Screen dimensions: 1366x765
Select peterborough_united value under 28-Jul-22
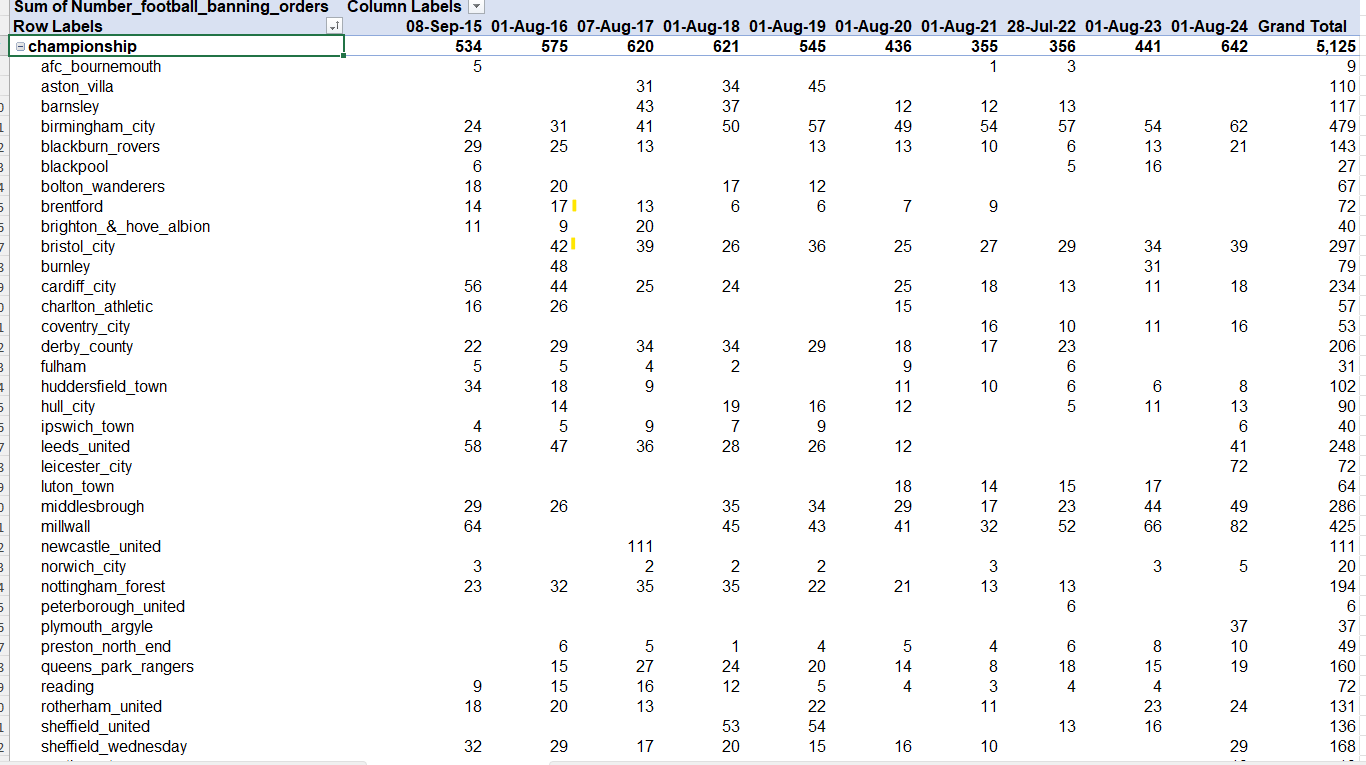coord(1071,607)
